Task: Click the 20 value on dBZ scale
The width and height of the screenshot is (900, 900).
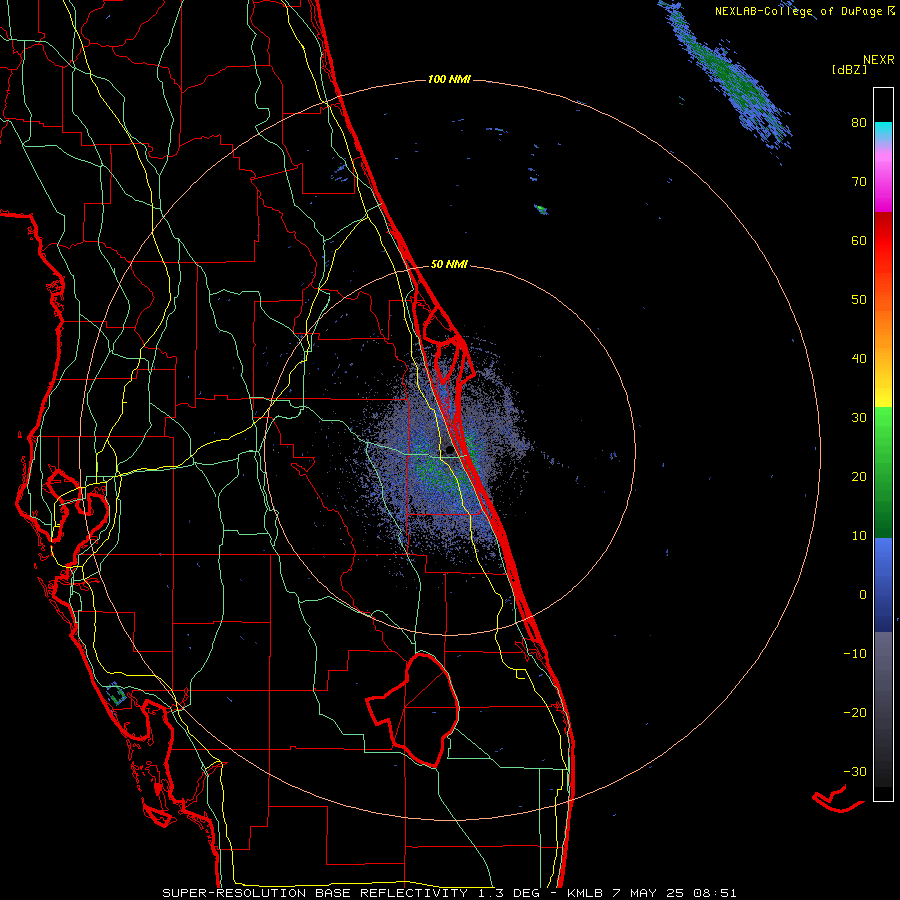Action: [859, 477]
